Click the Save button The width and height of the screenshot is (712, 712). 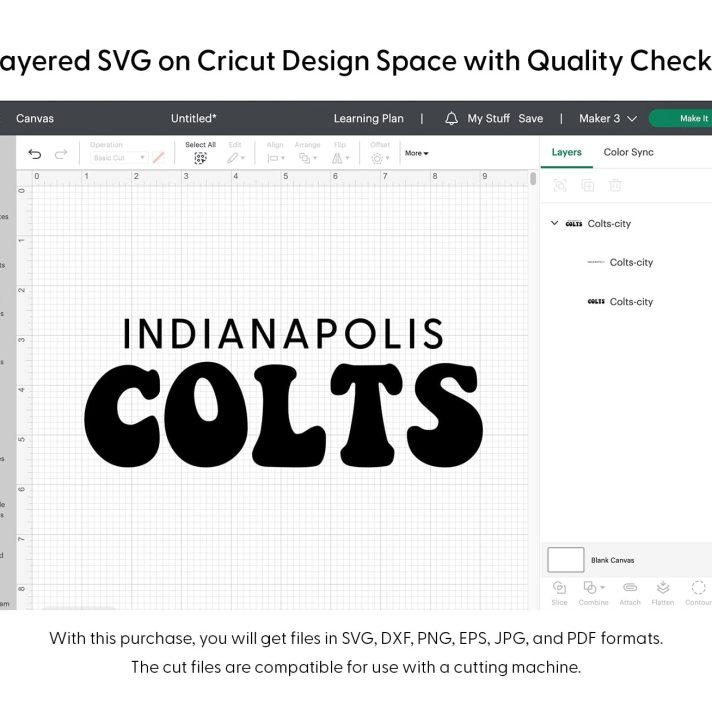(x=530, y=119)
